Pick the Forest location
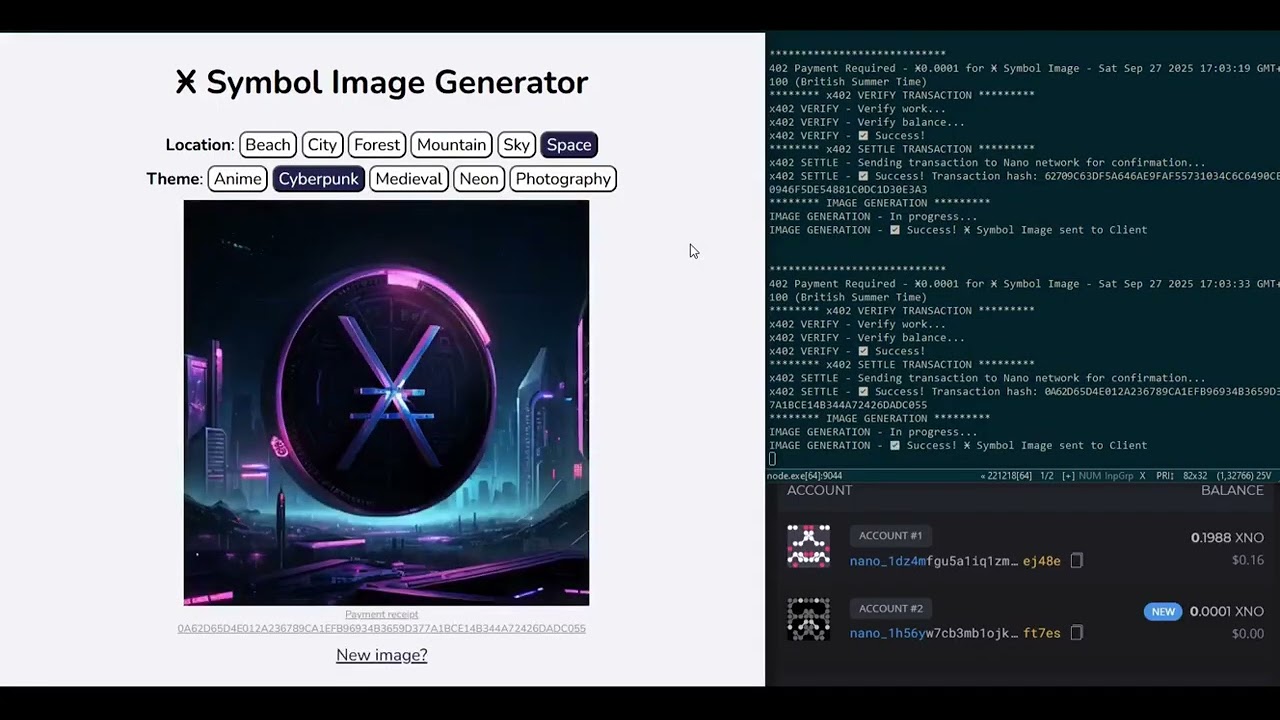The height and width of the screenshot is (720, 1280). click(x=377, y=145)
